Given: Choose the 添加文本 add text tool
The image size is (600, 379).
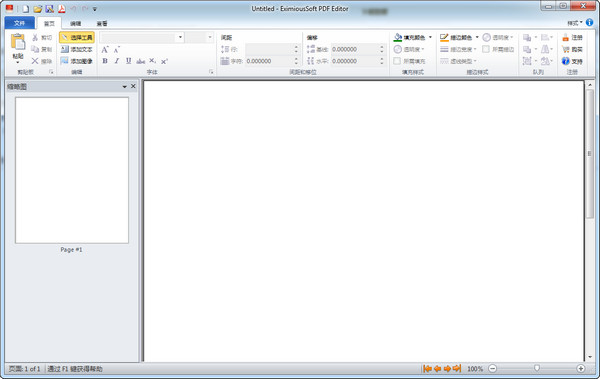Looking at the screenshot, I should 77,49.
